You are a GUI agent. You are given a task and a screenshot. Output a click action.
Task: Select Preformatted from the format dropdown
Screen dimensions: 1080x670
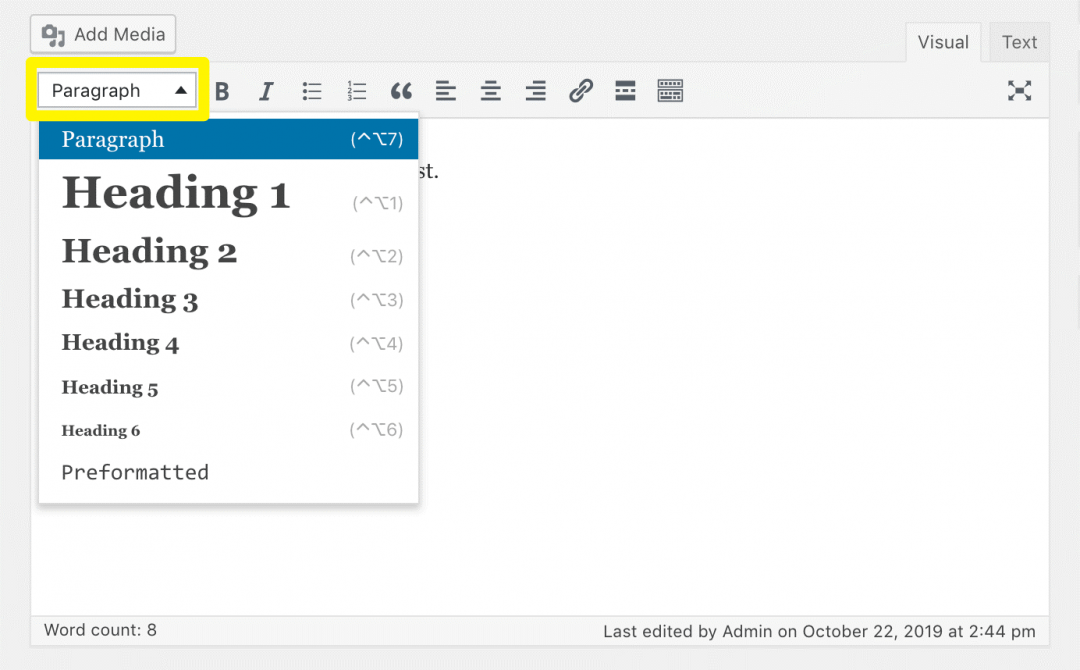(x=135, y=472)
